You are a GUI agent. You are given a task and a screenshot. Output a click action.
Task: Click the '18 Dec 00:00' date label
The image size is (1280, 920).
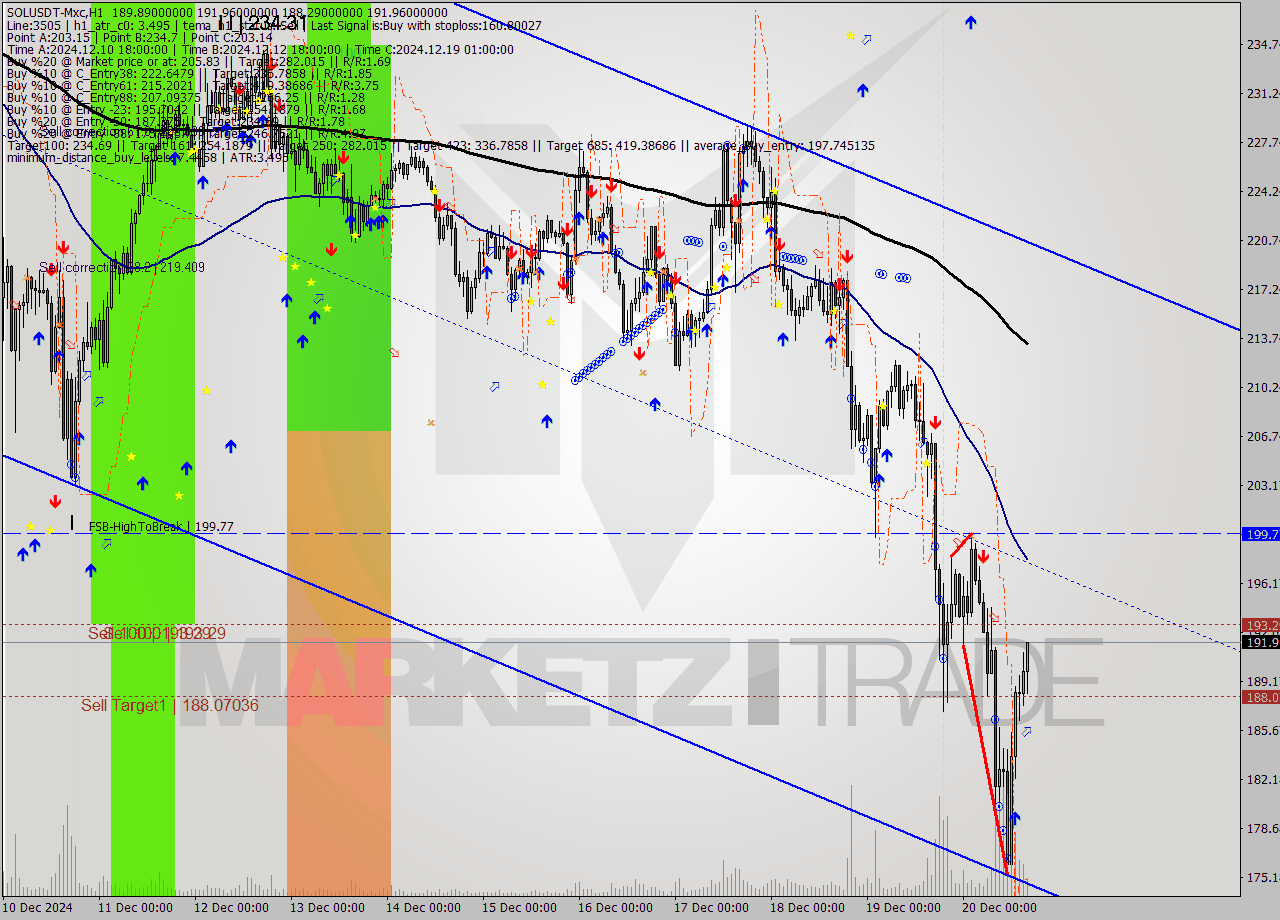tap(807, 908)
